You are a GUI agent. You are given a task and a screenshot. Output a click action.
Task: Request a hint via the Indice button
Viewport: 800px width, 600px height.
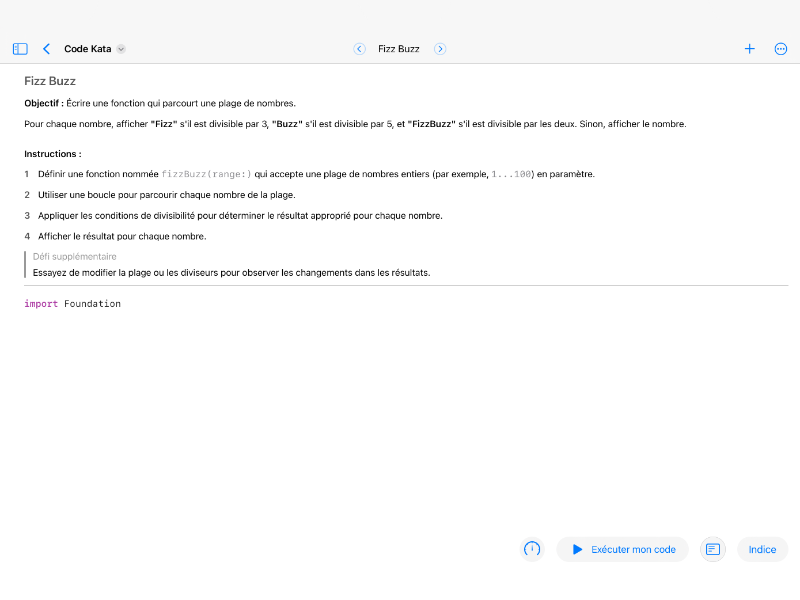click(762, 549)
